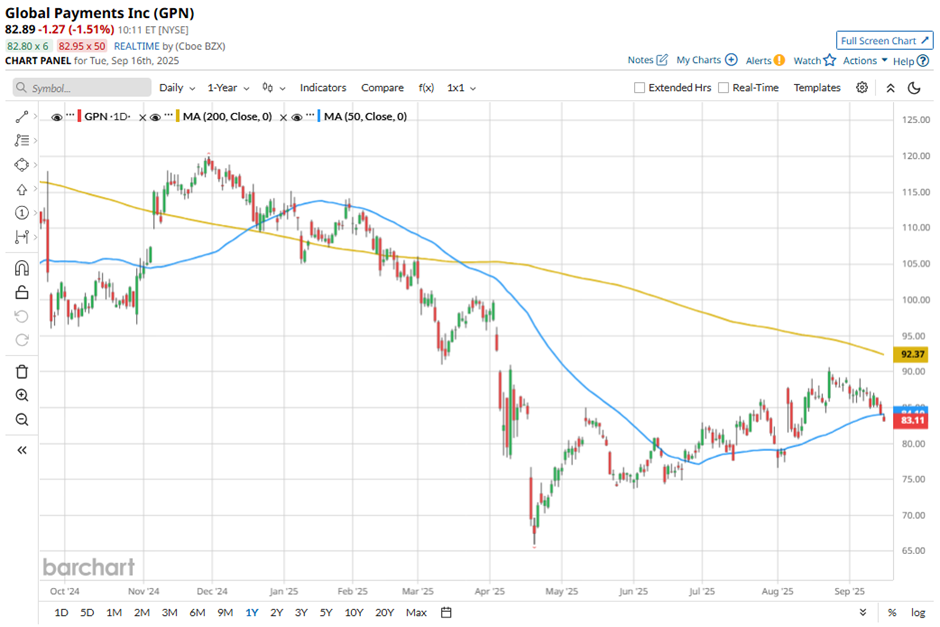
Task: Redo the last chart action
Action: (x=22, y=340)
